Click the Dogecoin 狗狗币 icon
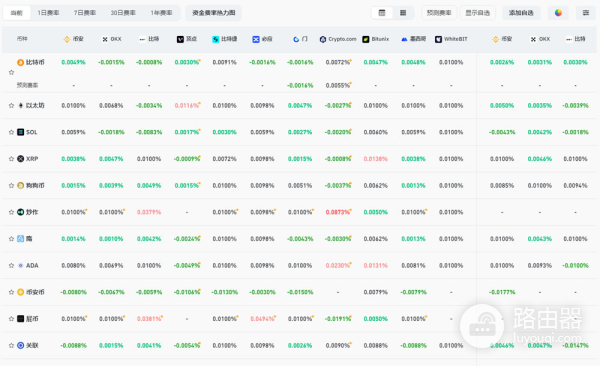The image size is (600, 366). pyautogui.click(x=21, y=185)
